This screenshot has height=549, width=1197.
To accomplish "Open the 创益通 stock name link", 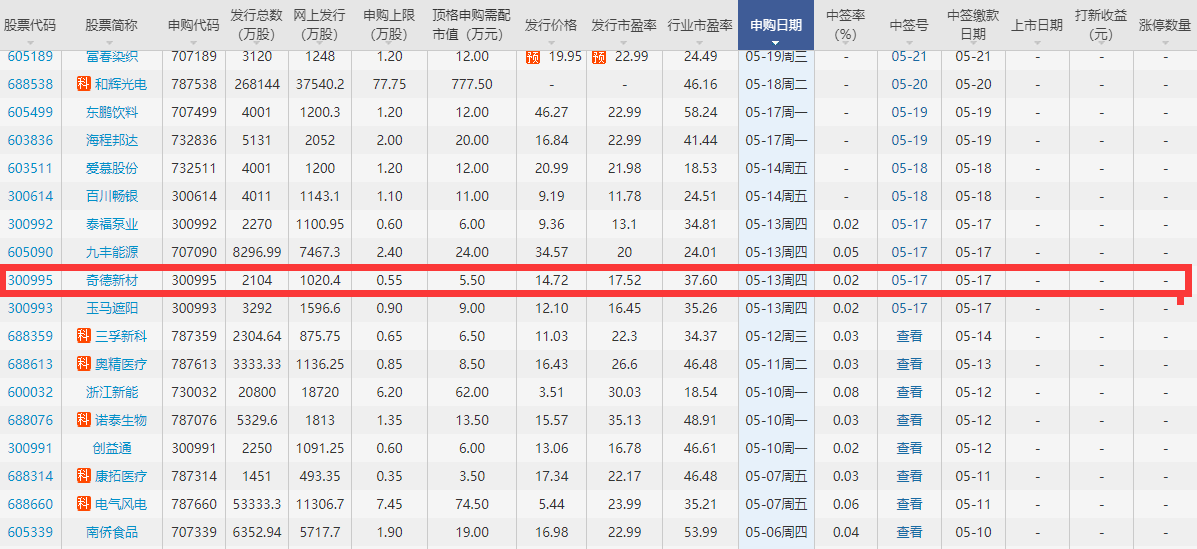I will [112, 448].
